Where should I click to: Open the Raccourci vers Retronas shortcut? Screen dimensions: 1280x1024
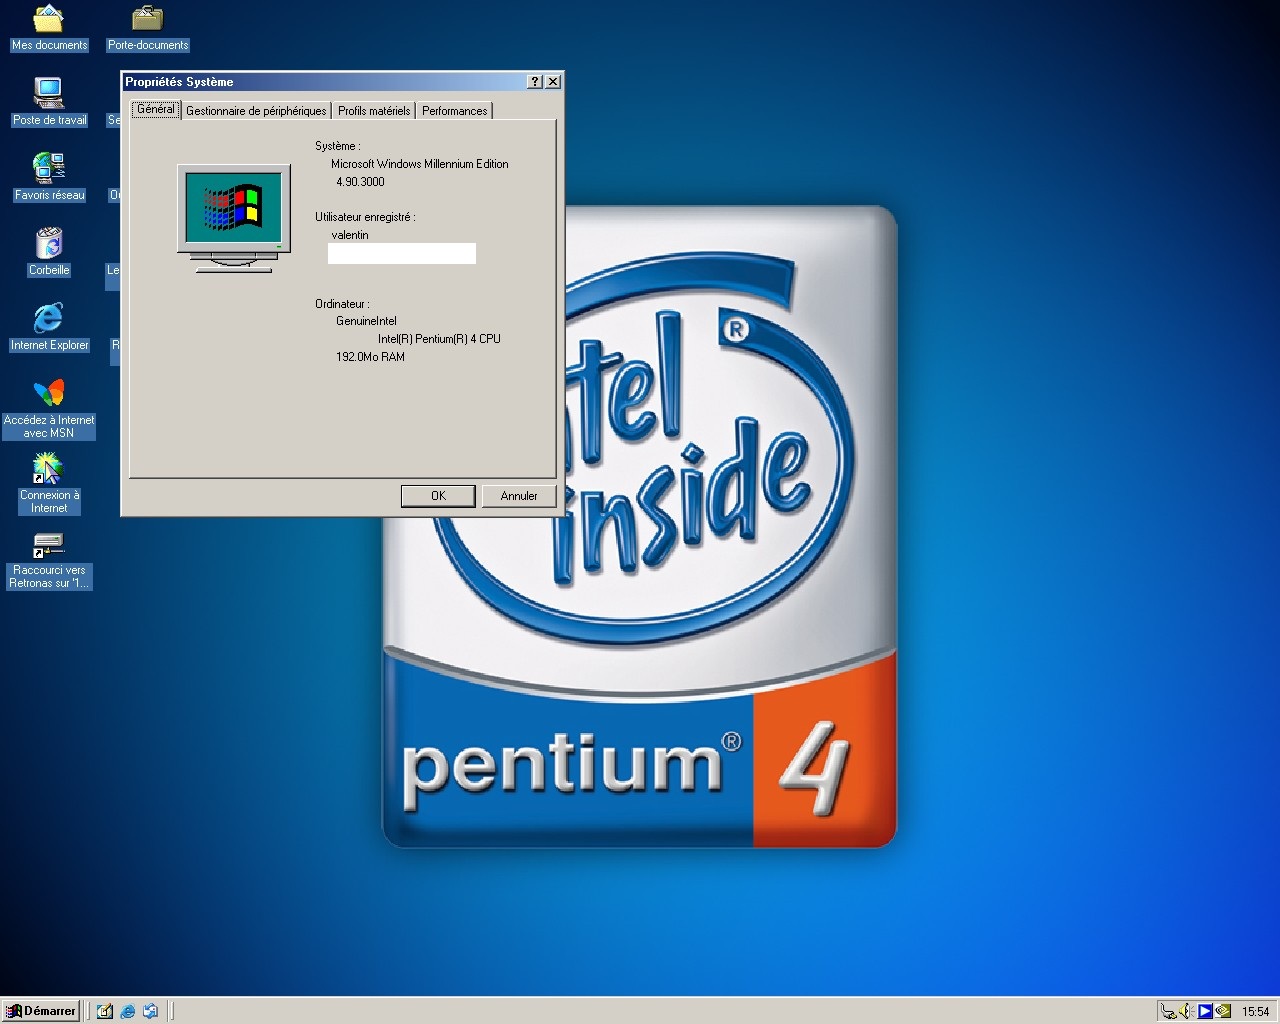[48, 545]
